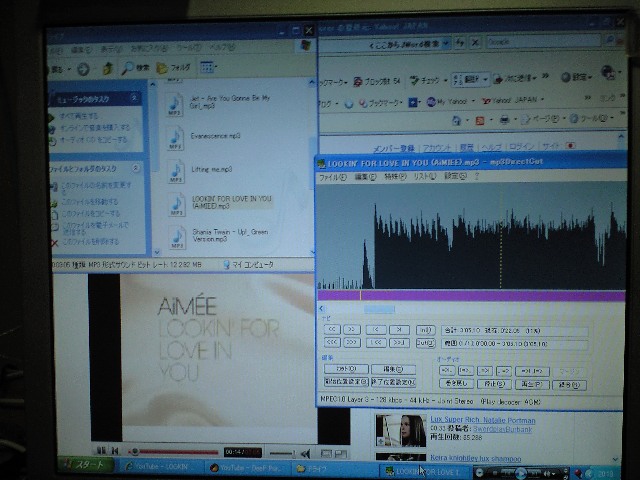The image size is (640, 480).
Task: Click the browser Print icon
Action: pos(504,120)
